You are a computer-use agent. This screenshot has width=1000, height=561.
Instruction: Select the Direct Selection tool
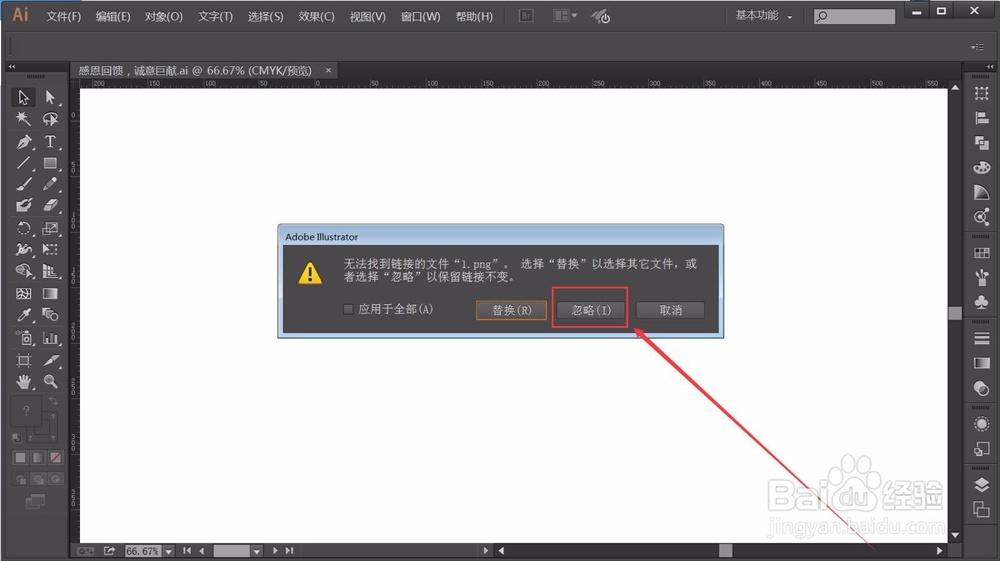pyautogui.click(x=50, y=97)
